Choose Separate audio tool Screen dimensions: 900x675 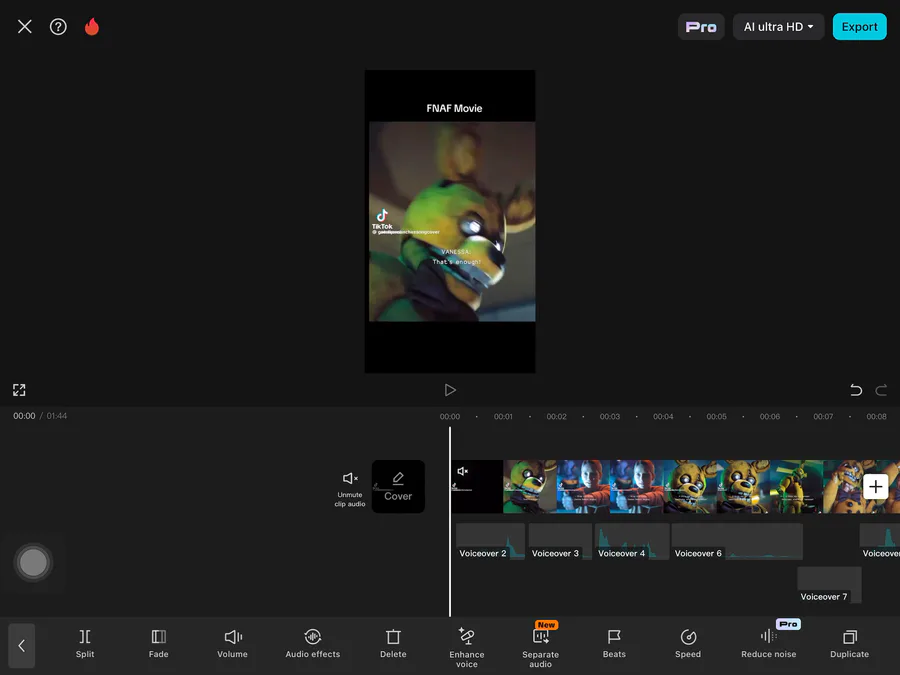click(x=541, y=648)
